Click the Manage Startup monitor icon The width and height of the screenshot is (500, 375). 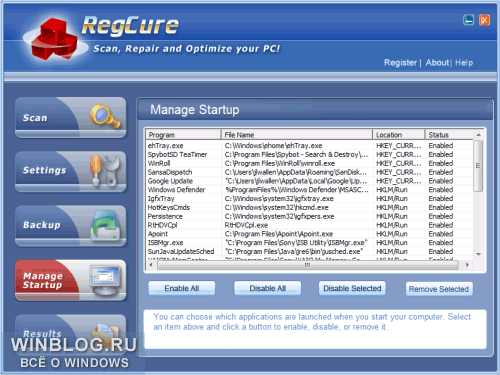pos(105,279)
